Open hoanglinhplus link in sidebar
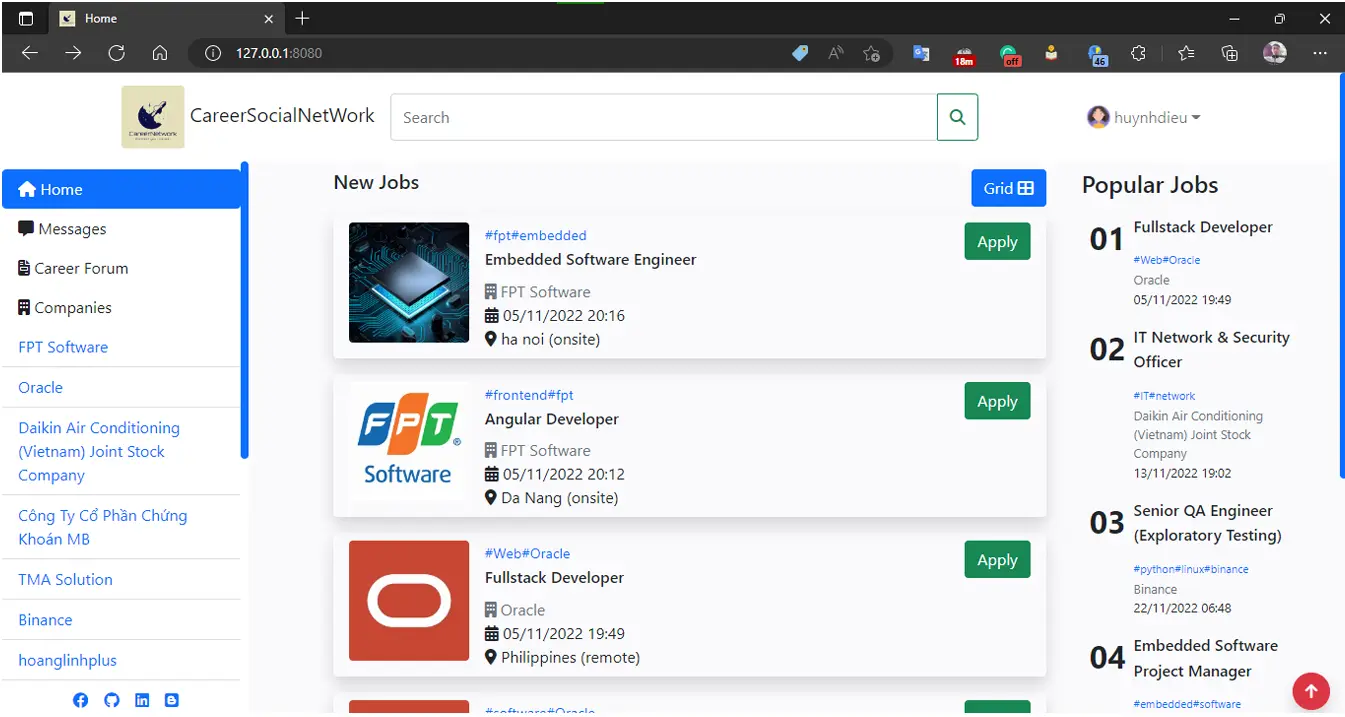Image resolution: width=1345 pixels, height=717 pixels. pyautogui.click(x=67, y=660)
